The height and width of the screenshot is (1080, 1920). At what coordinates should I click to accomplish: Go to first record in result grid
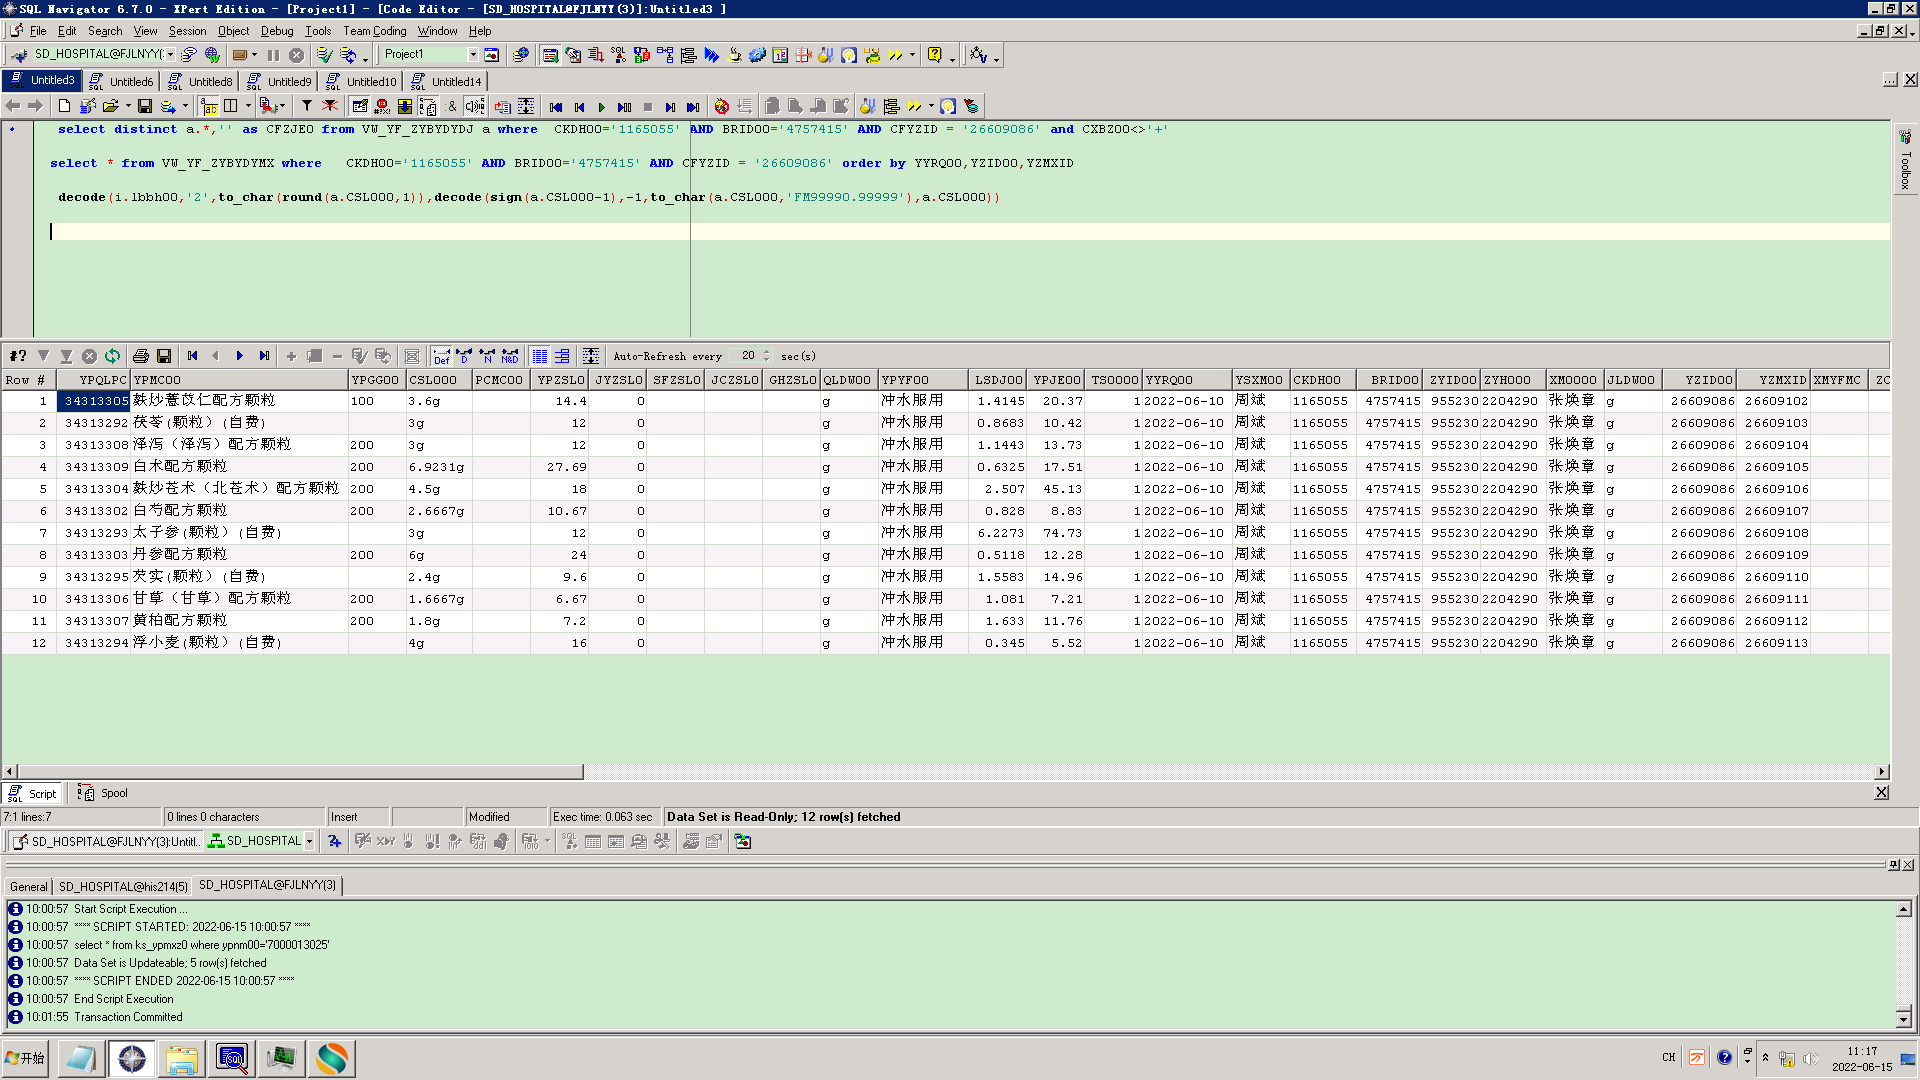point(192,356)
